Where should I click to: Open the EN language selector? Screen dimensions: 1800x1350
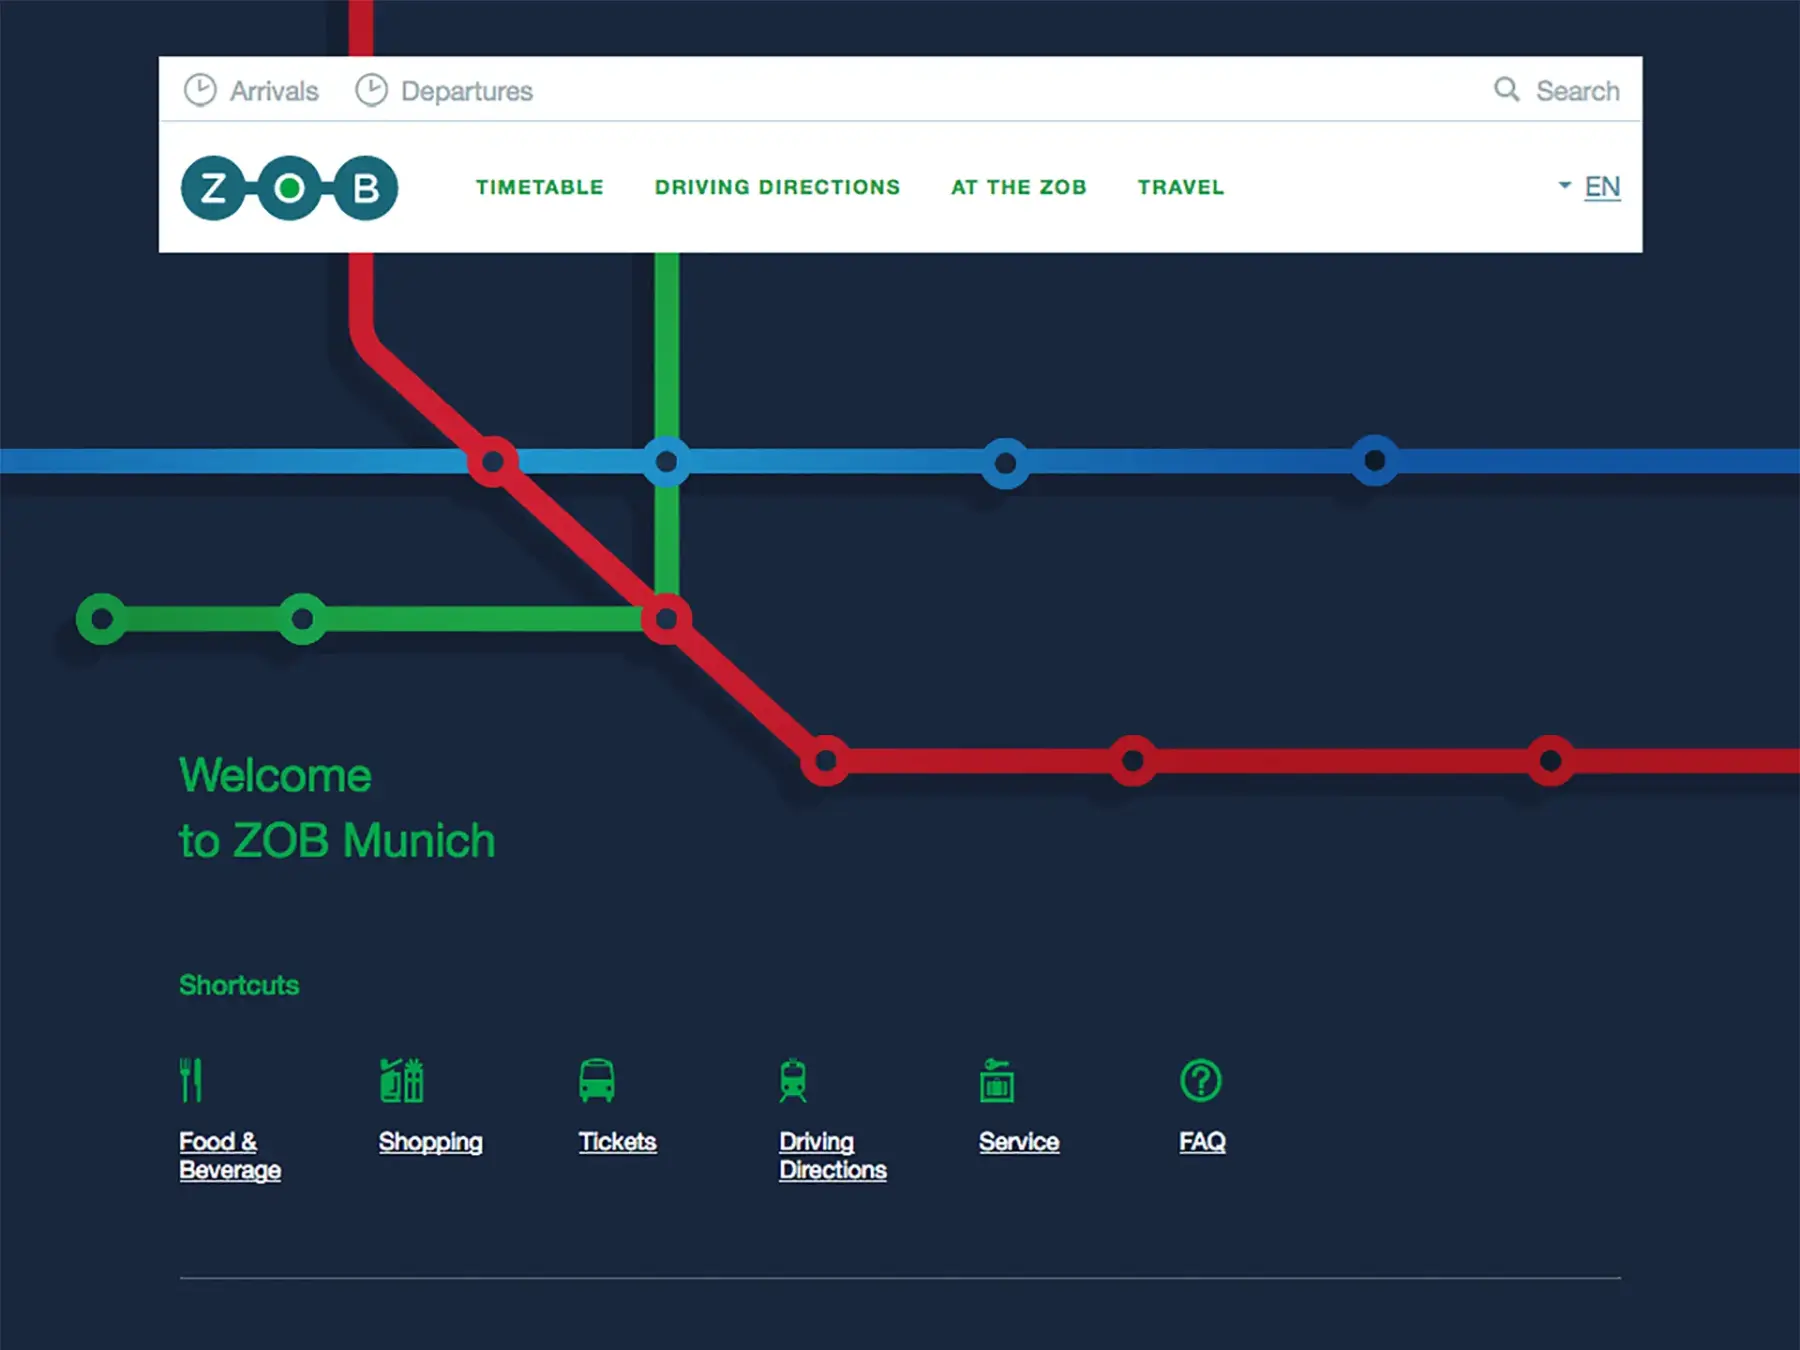click(x=1602, y=187)
